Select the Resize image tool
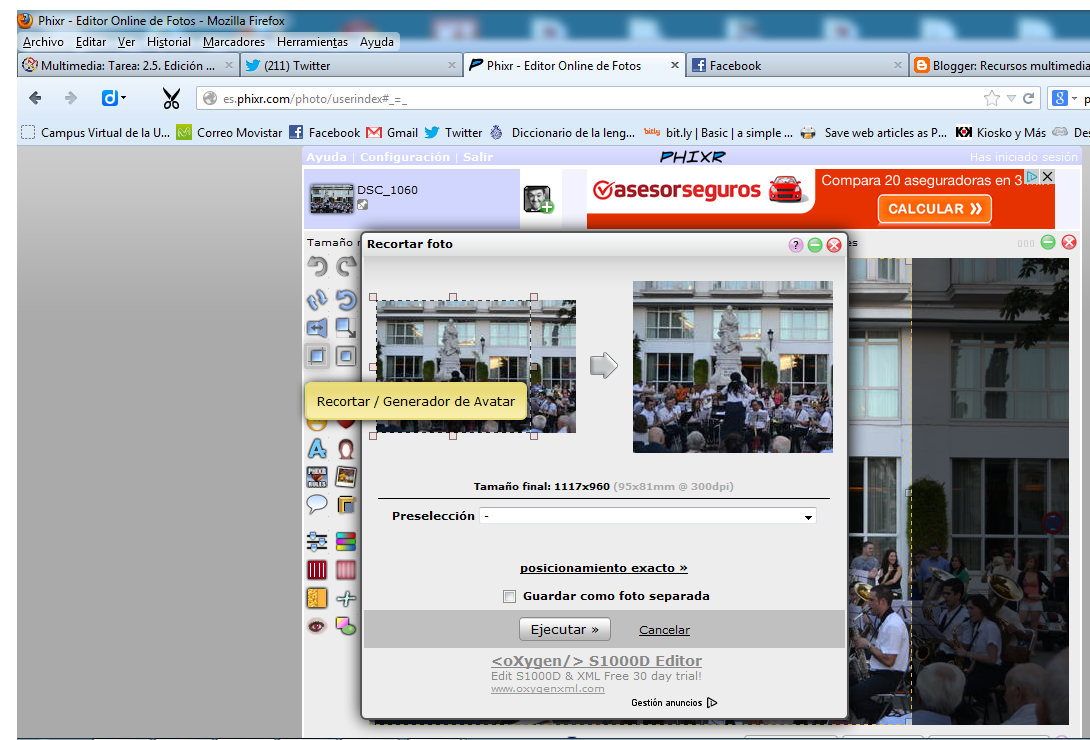Screen dimensions: 1090x740 pos(345,328)
